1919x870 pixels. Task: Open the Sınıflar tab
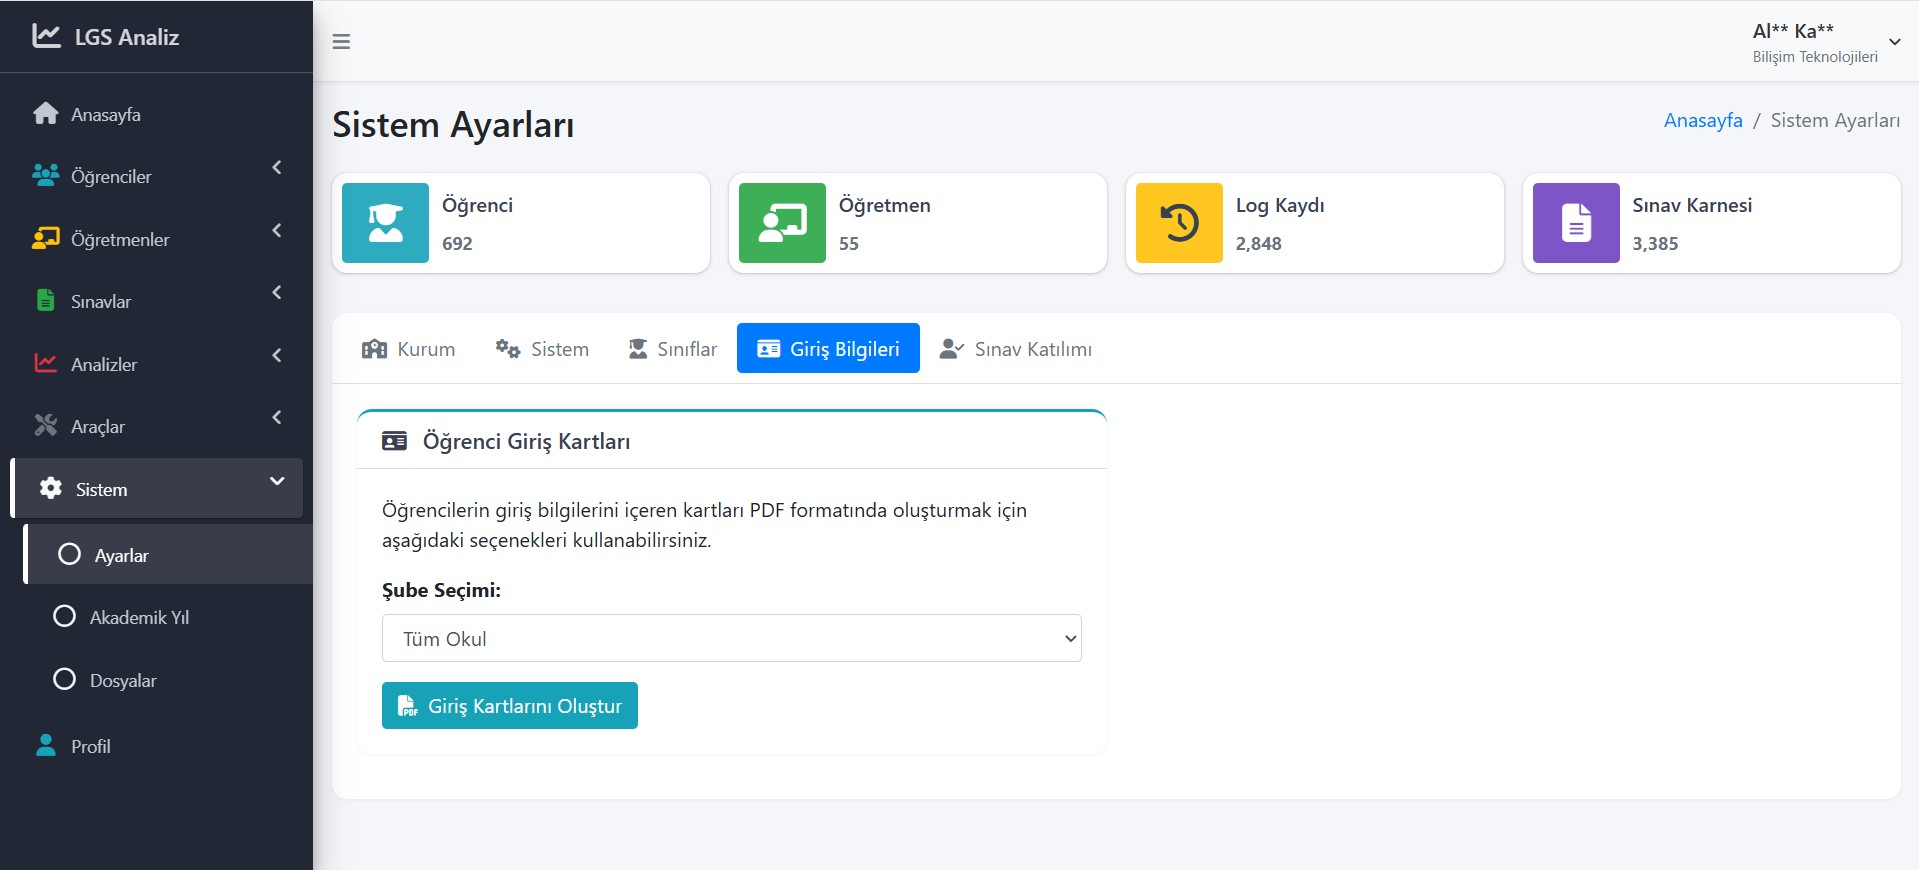click(672, 349)
